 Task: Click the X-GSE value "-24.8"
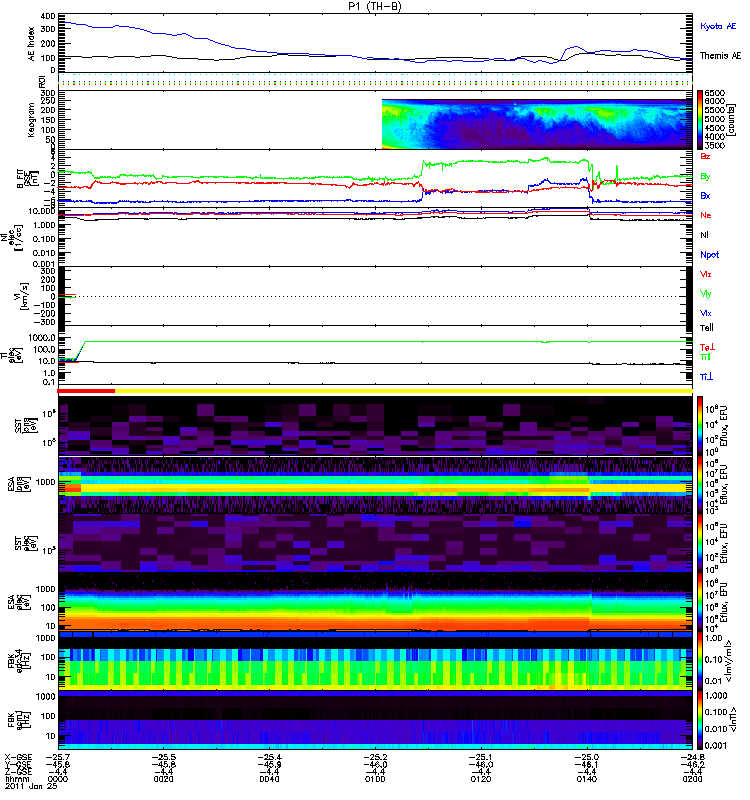point(692,757)
